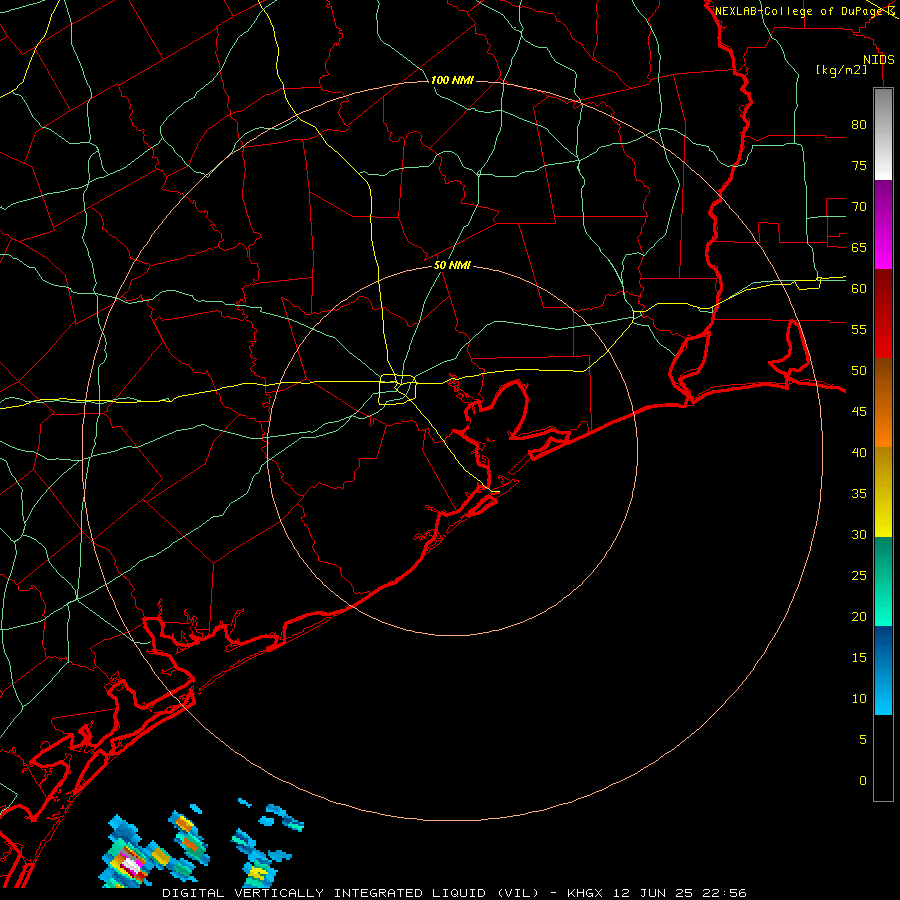
Task: Click the white-core storm cell with magenta edge
Action: click(x=131, y=863)
